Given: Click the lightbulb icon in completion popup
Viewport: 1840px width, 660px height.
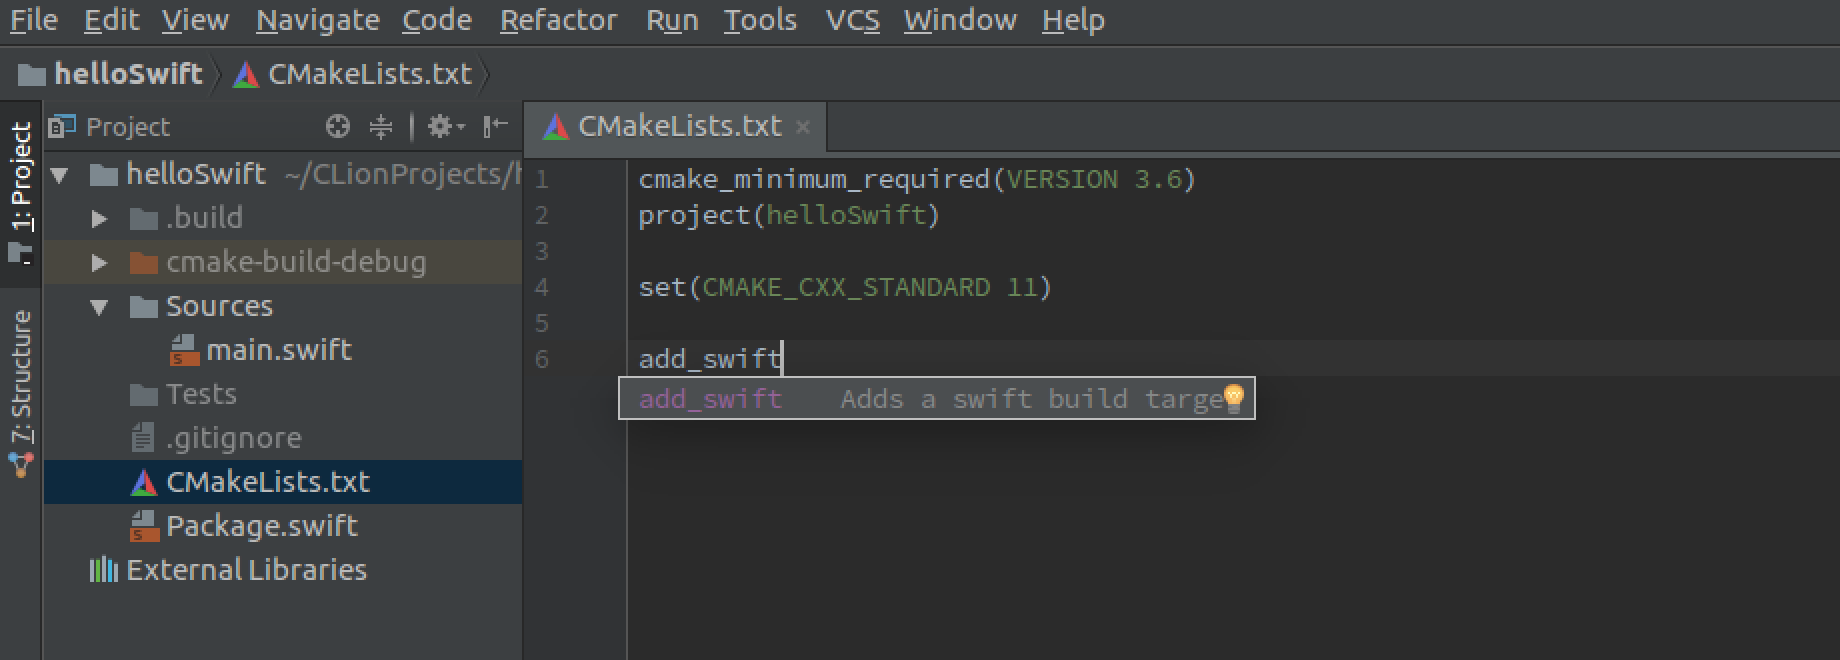Looking at the screenshot, I should pyautogui.click(x=1234, y=398).
